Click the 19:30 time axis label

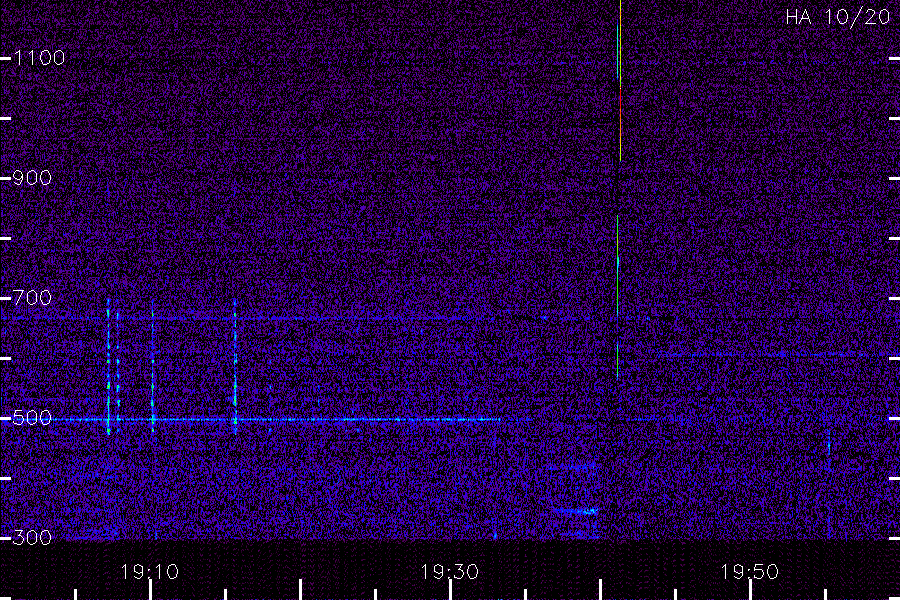click(x=449, y=571)
